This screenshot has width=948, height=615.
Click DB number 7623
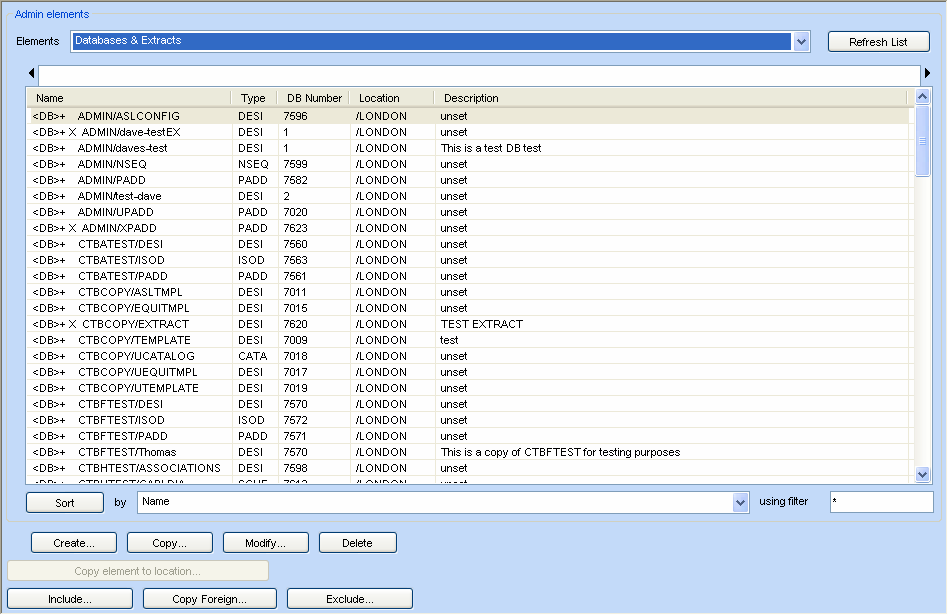[x=296, y=228]
